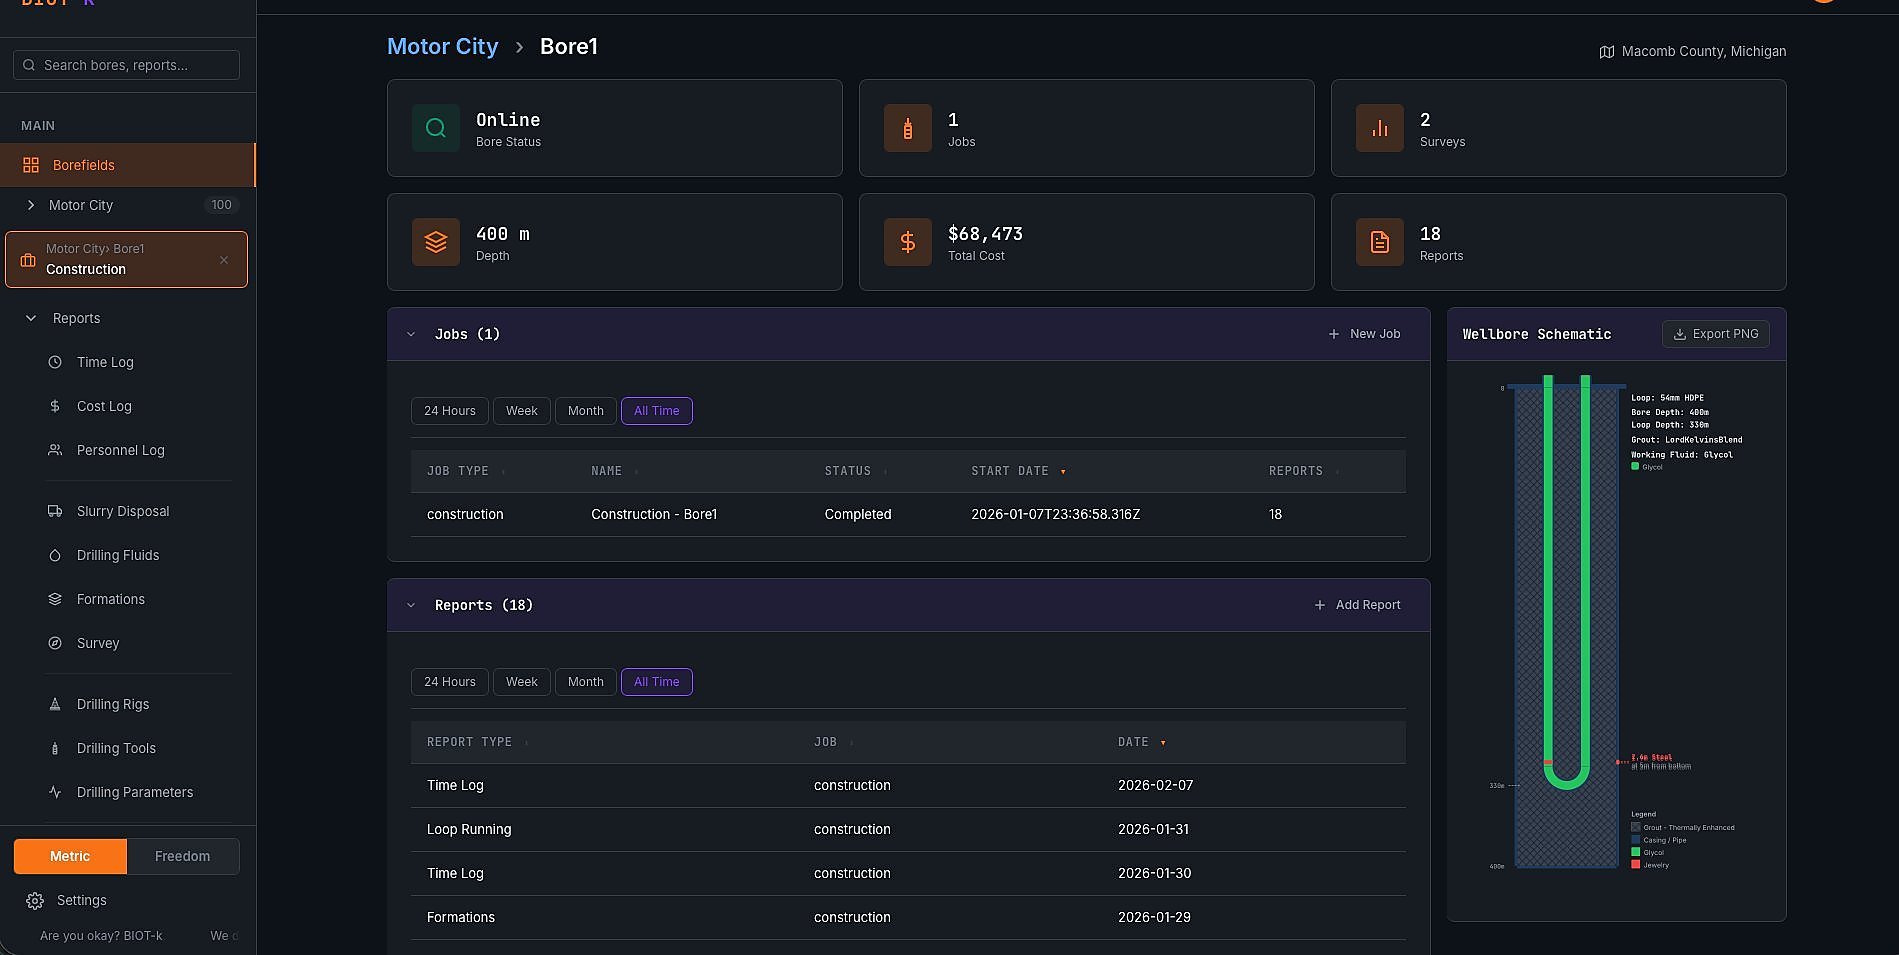Close the Motor City Bore1 Construction tab
Screen dimensions: 1899x955
tap(224, 260)
